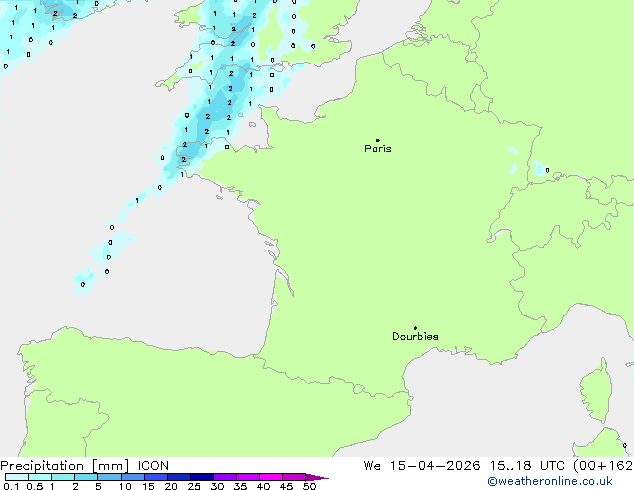Pick the legend swatch between 20 and 25
The image size is (634, 490).
coord(178,477)
